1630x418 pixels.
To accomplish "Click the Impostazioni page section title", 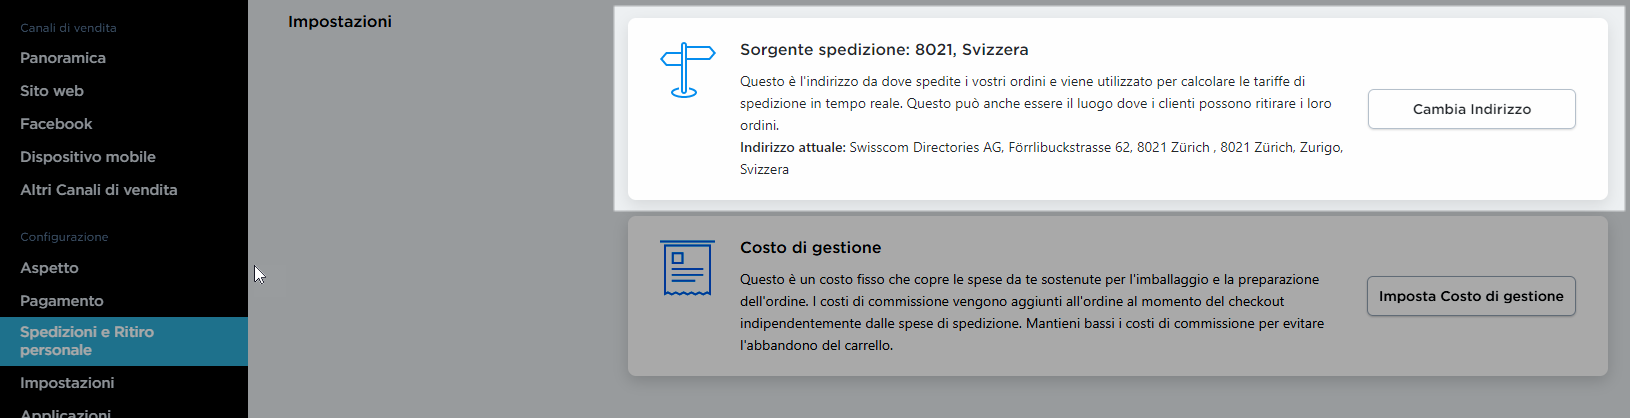I will 340,22.
